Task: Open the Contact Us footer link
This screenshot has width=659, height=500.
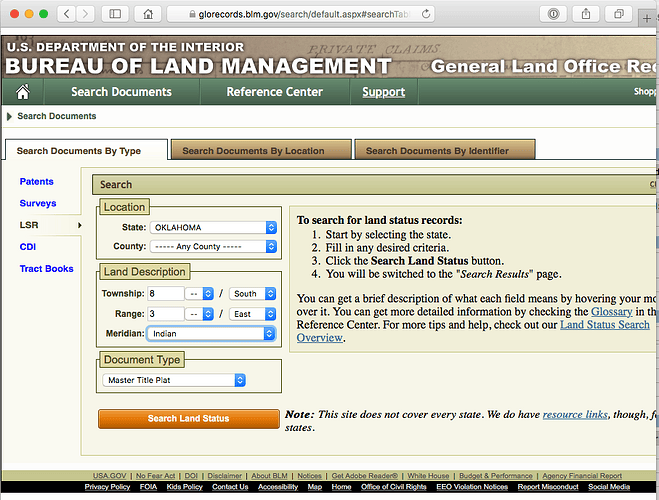Action: [x=230, y=487]
